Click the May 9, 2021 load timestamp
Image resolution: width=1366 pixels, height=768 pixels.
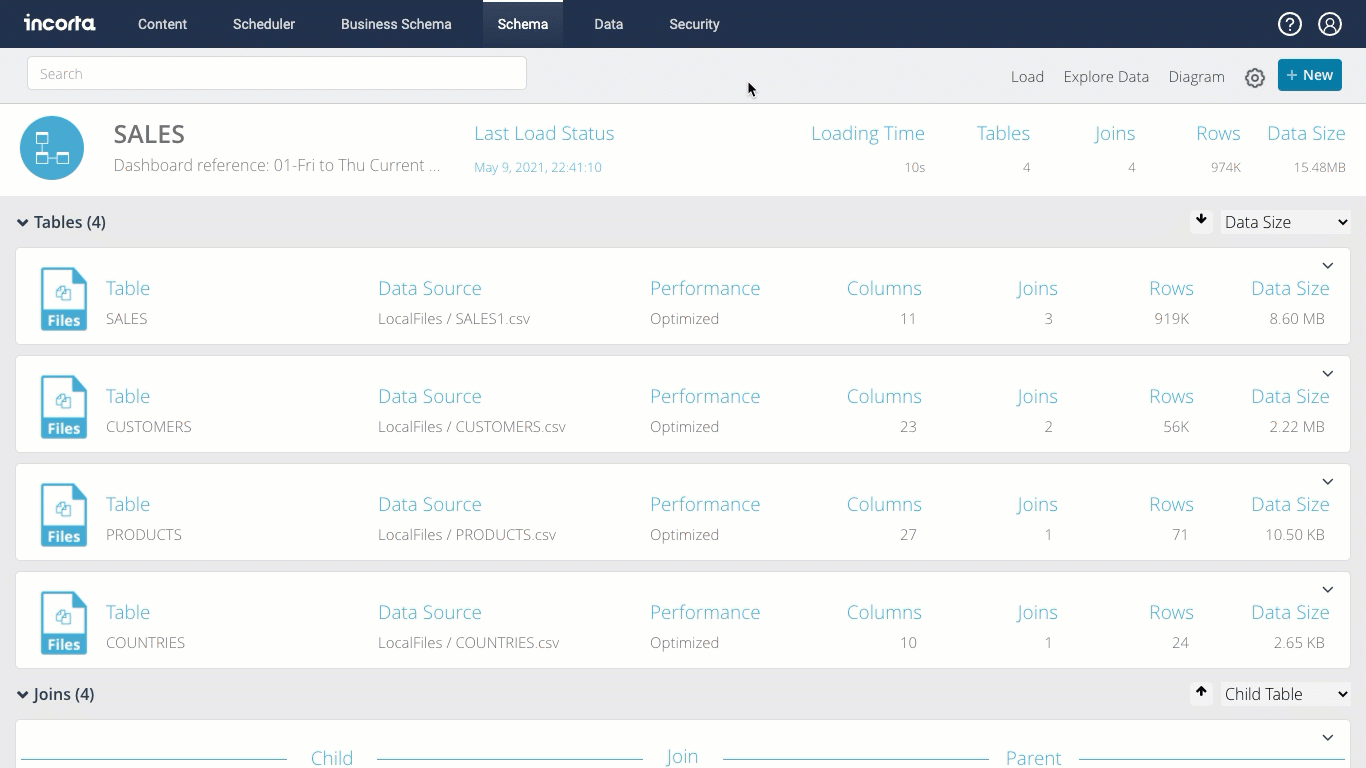tap(538, 167)
